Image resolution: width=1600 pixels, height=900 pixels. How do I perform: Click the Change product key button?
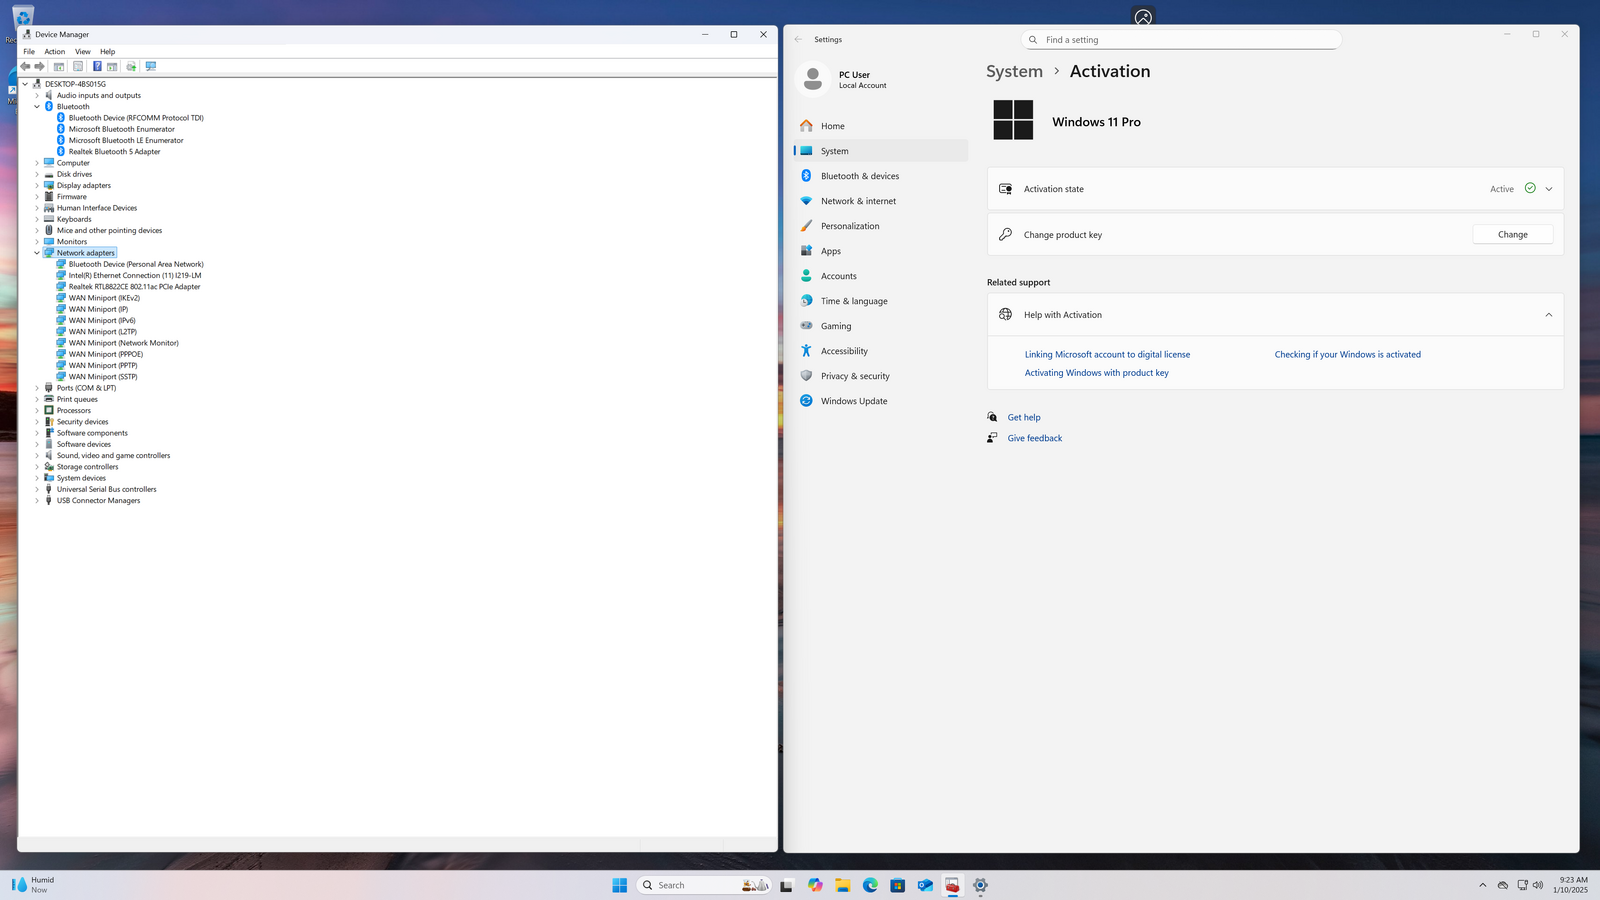pos(1512,235)
